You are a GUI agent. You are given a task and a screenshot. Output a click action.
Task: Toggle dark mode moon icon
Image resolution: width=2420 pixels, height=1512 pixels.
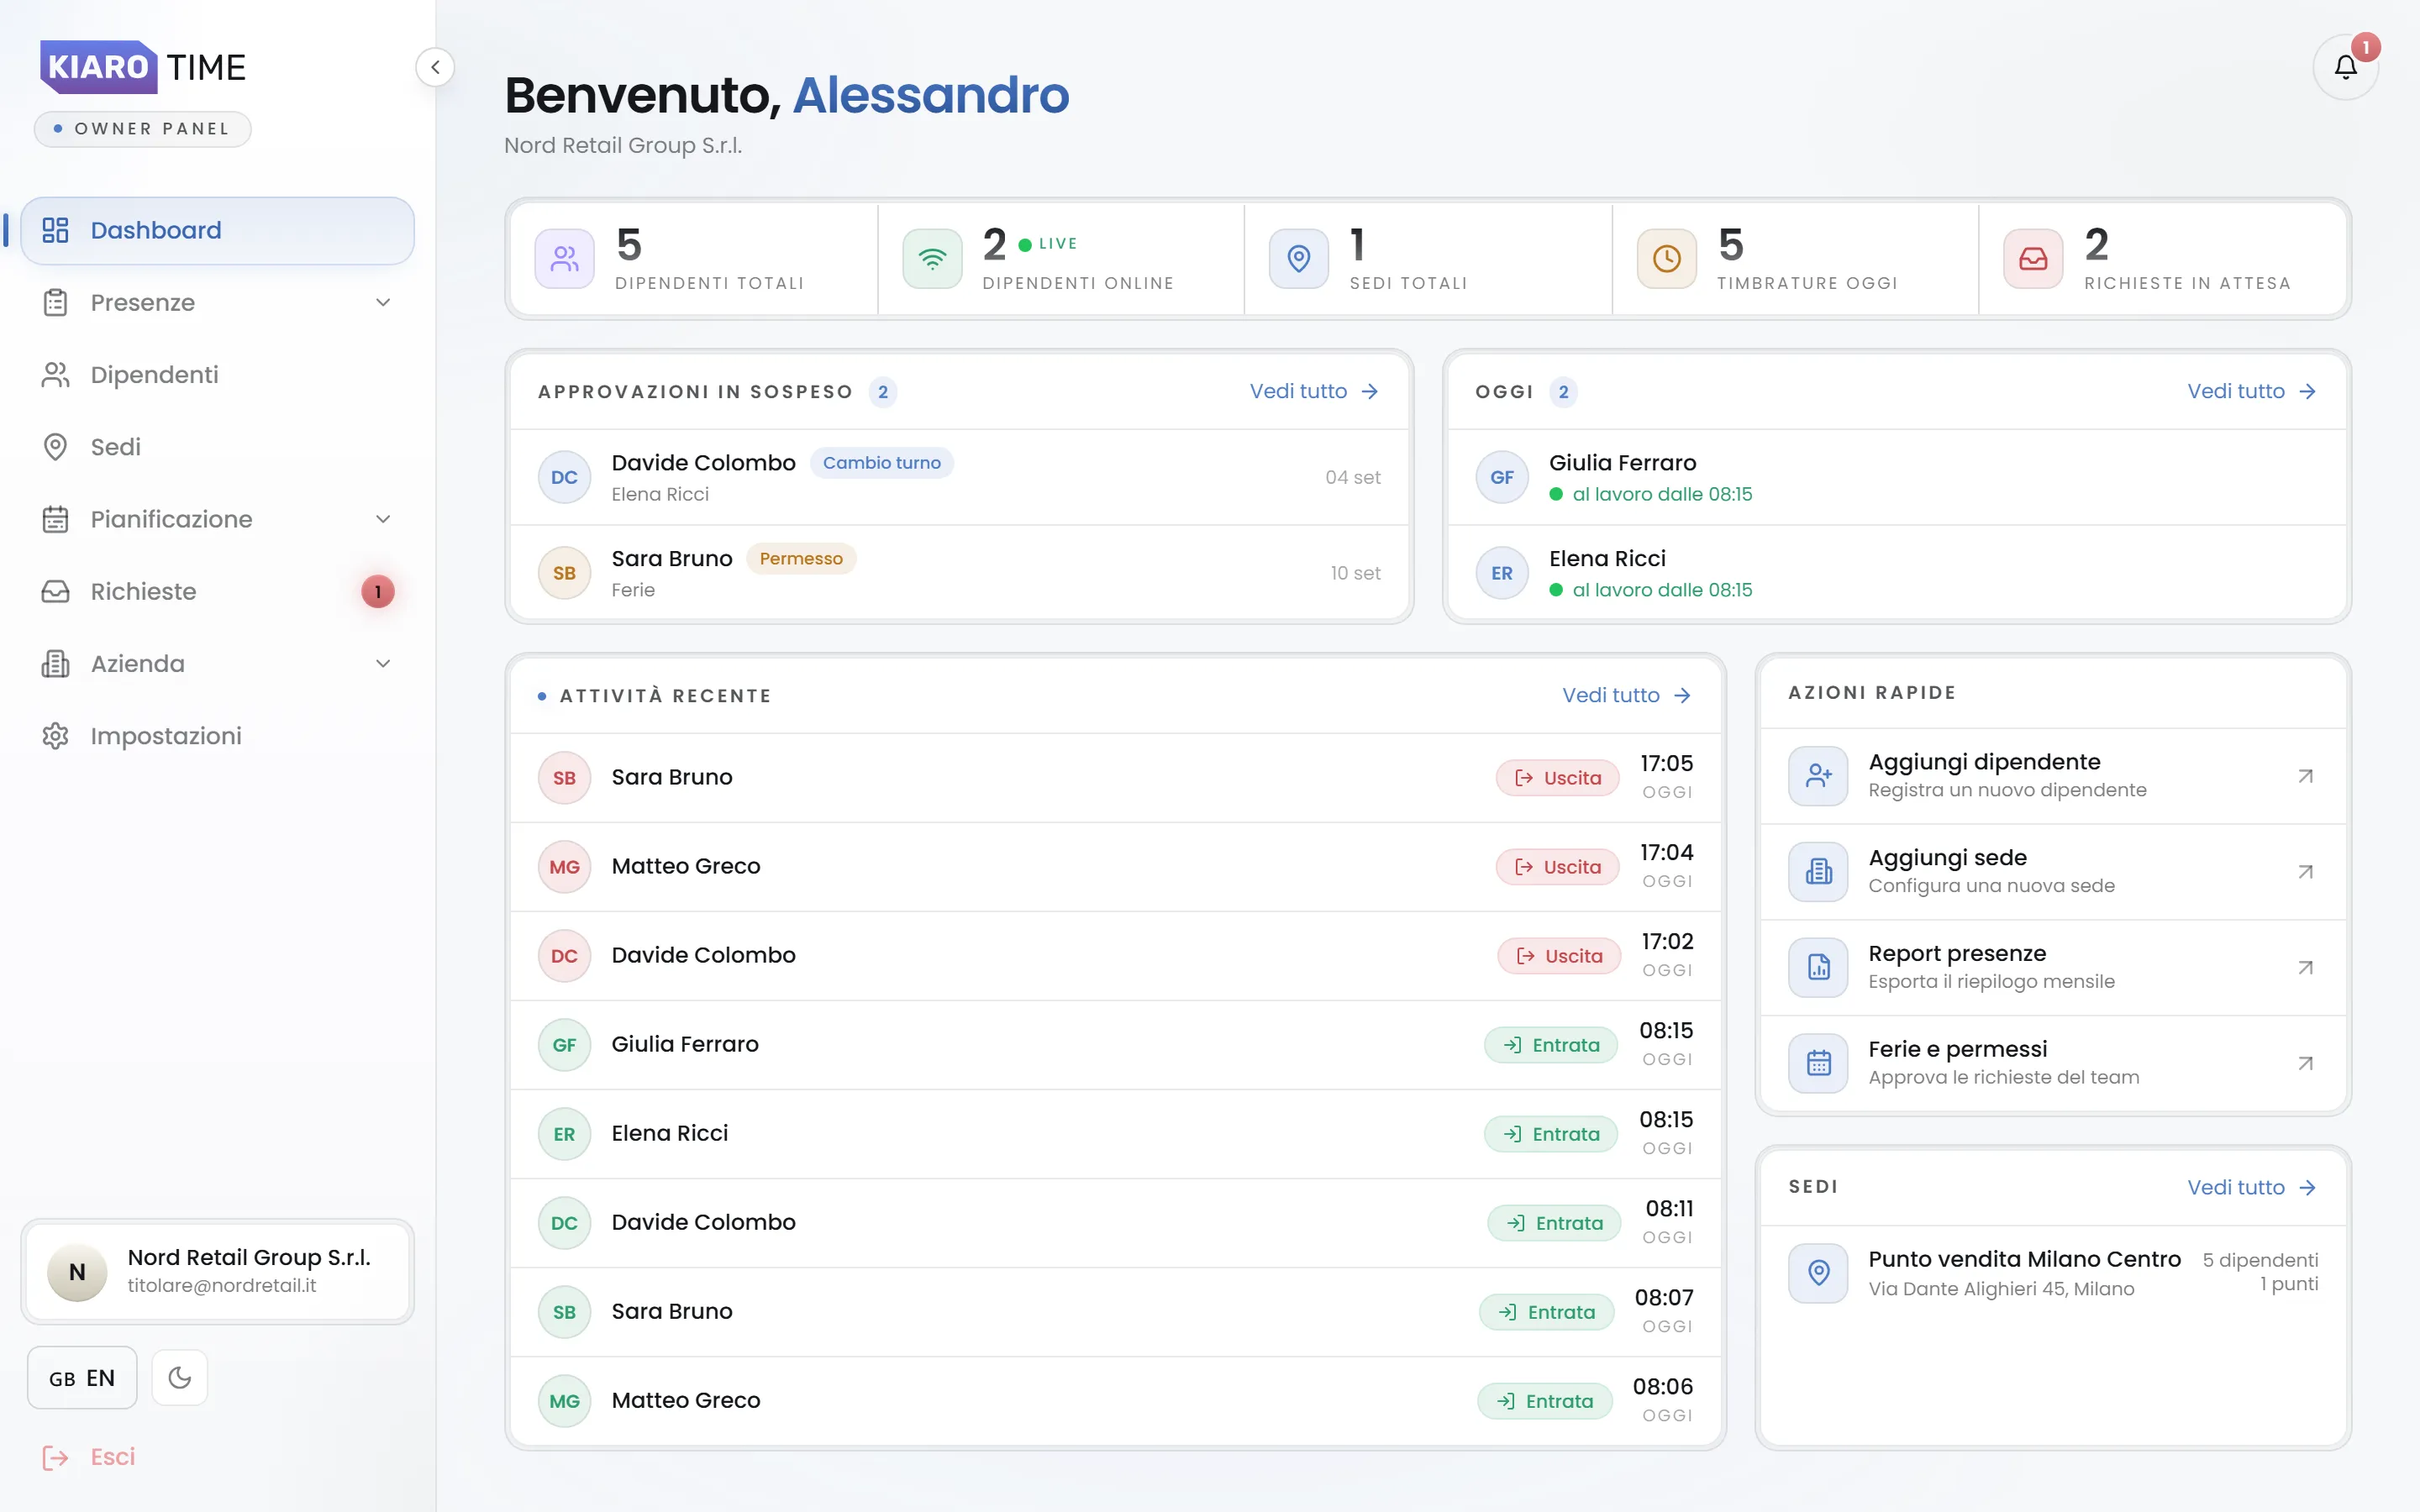click(180, 1377)
